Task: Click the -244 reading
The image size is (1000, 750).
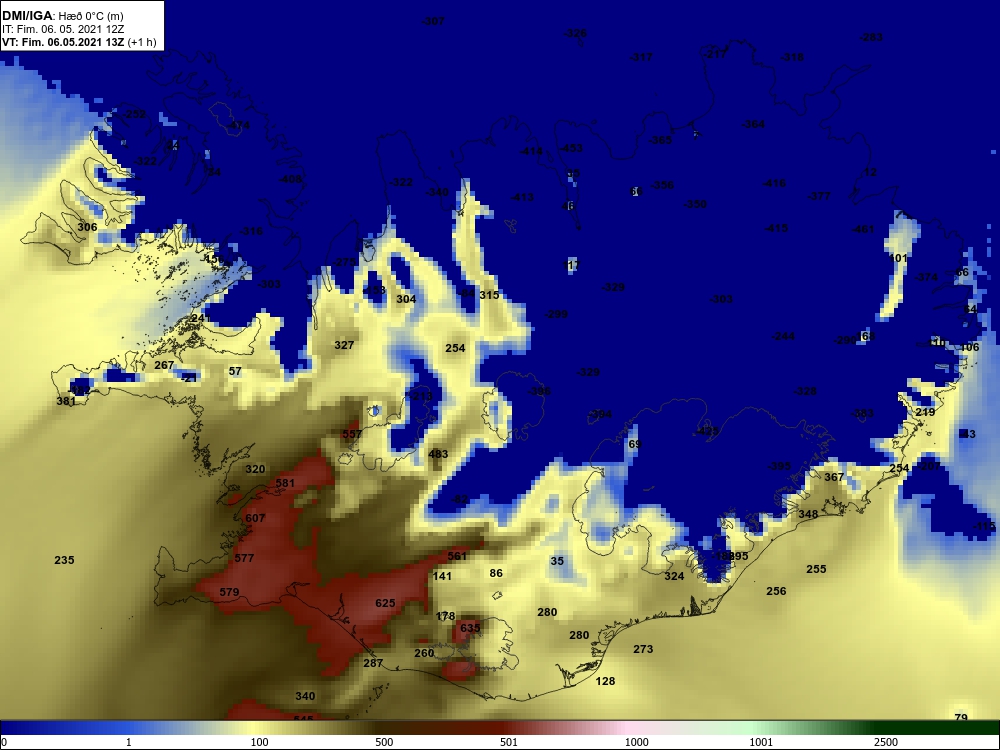Action: point(783,336)
